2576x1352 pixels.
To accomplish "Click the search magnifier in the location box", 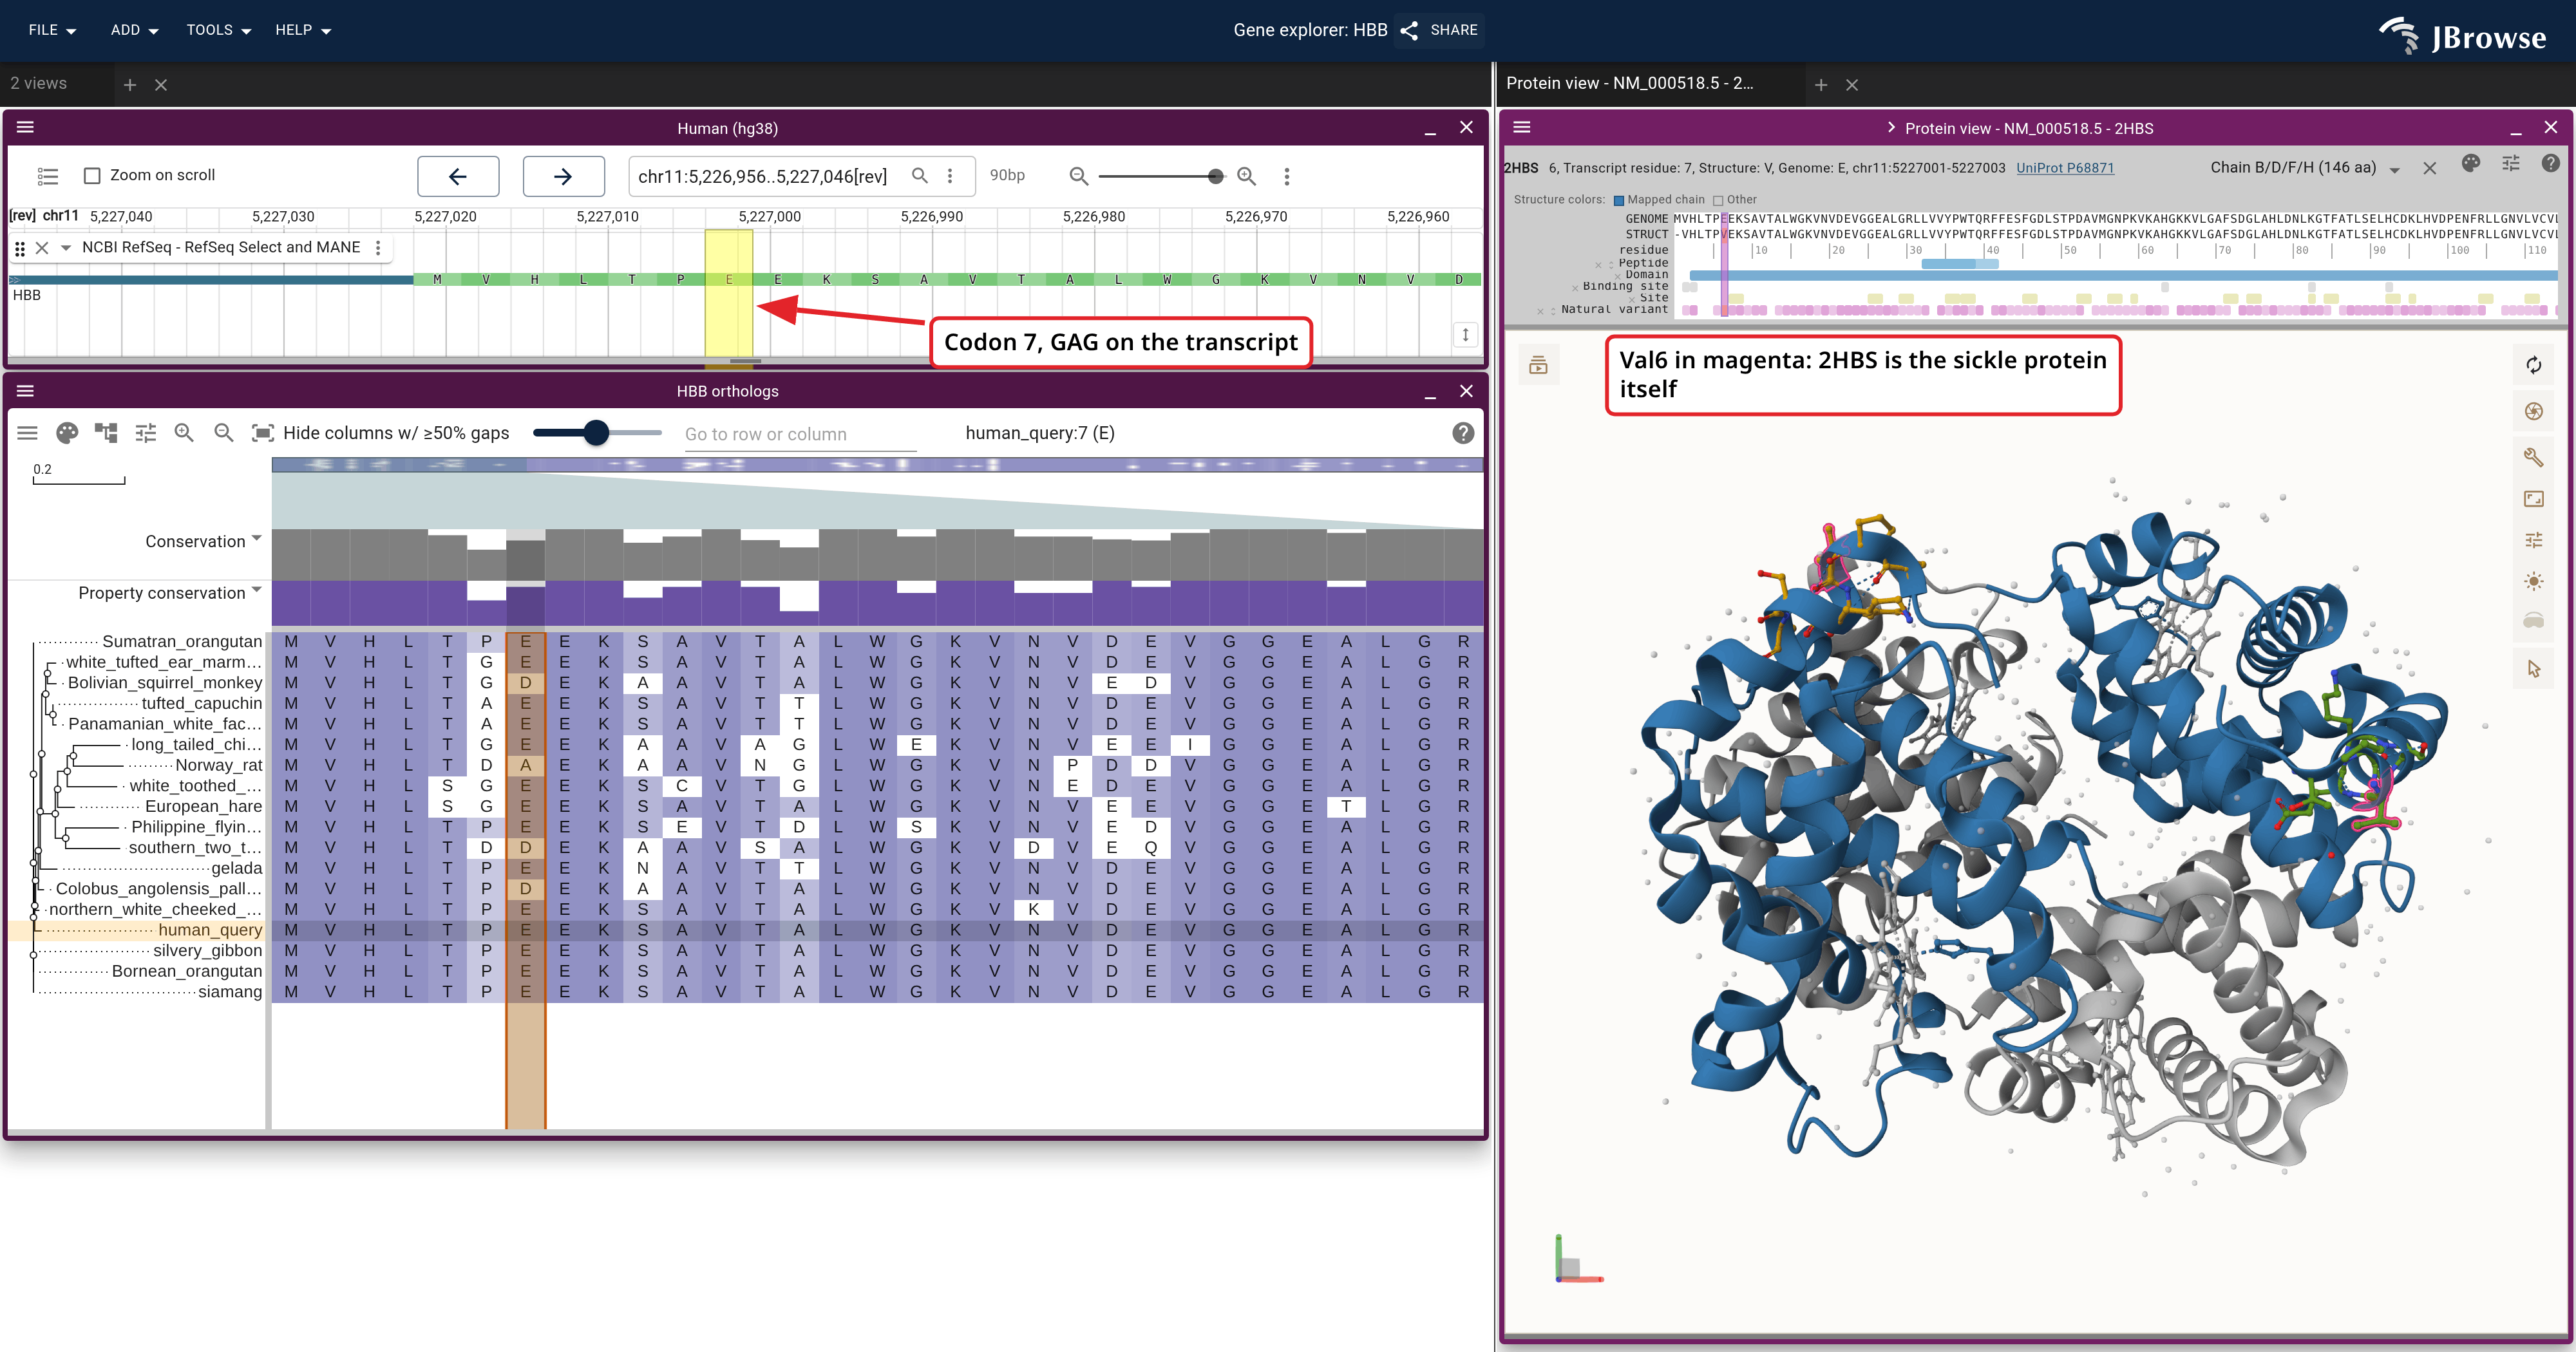I will point(920,176).
